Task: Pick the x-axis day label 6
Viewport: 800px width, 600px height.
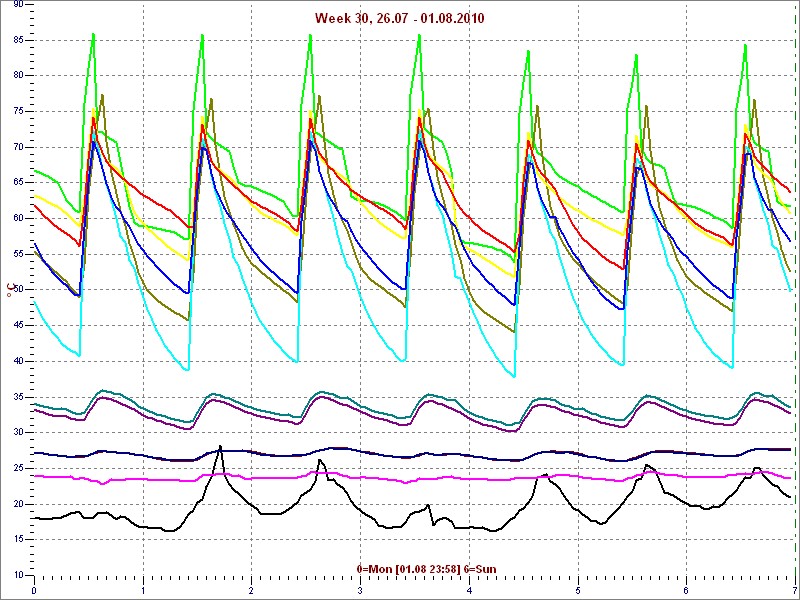Action: point(687,590)
